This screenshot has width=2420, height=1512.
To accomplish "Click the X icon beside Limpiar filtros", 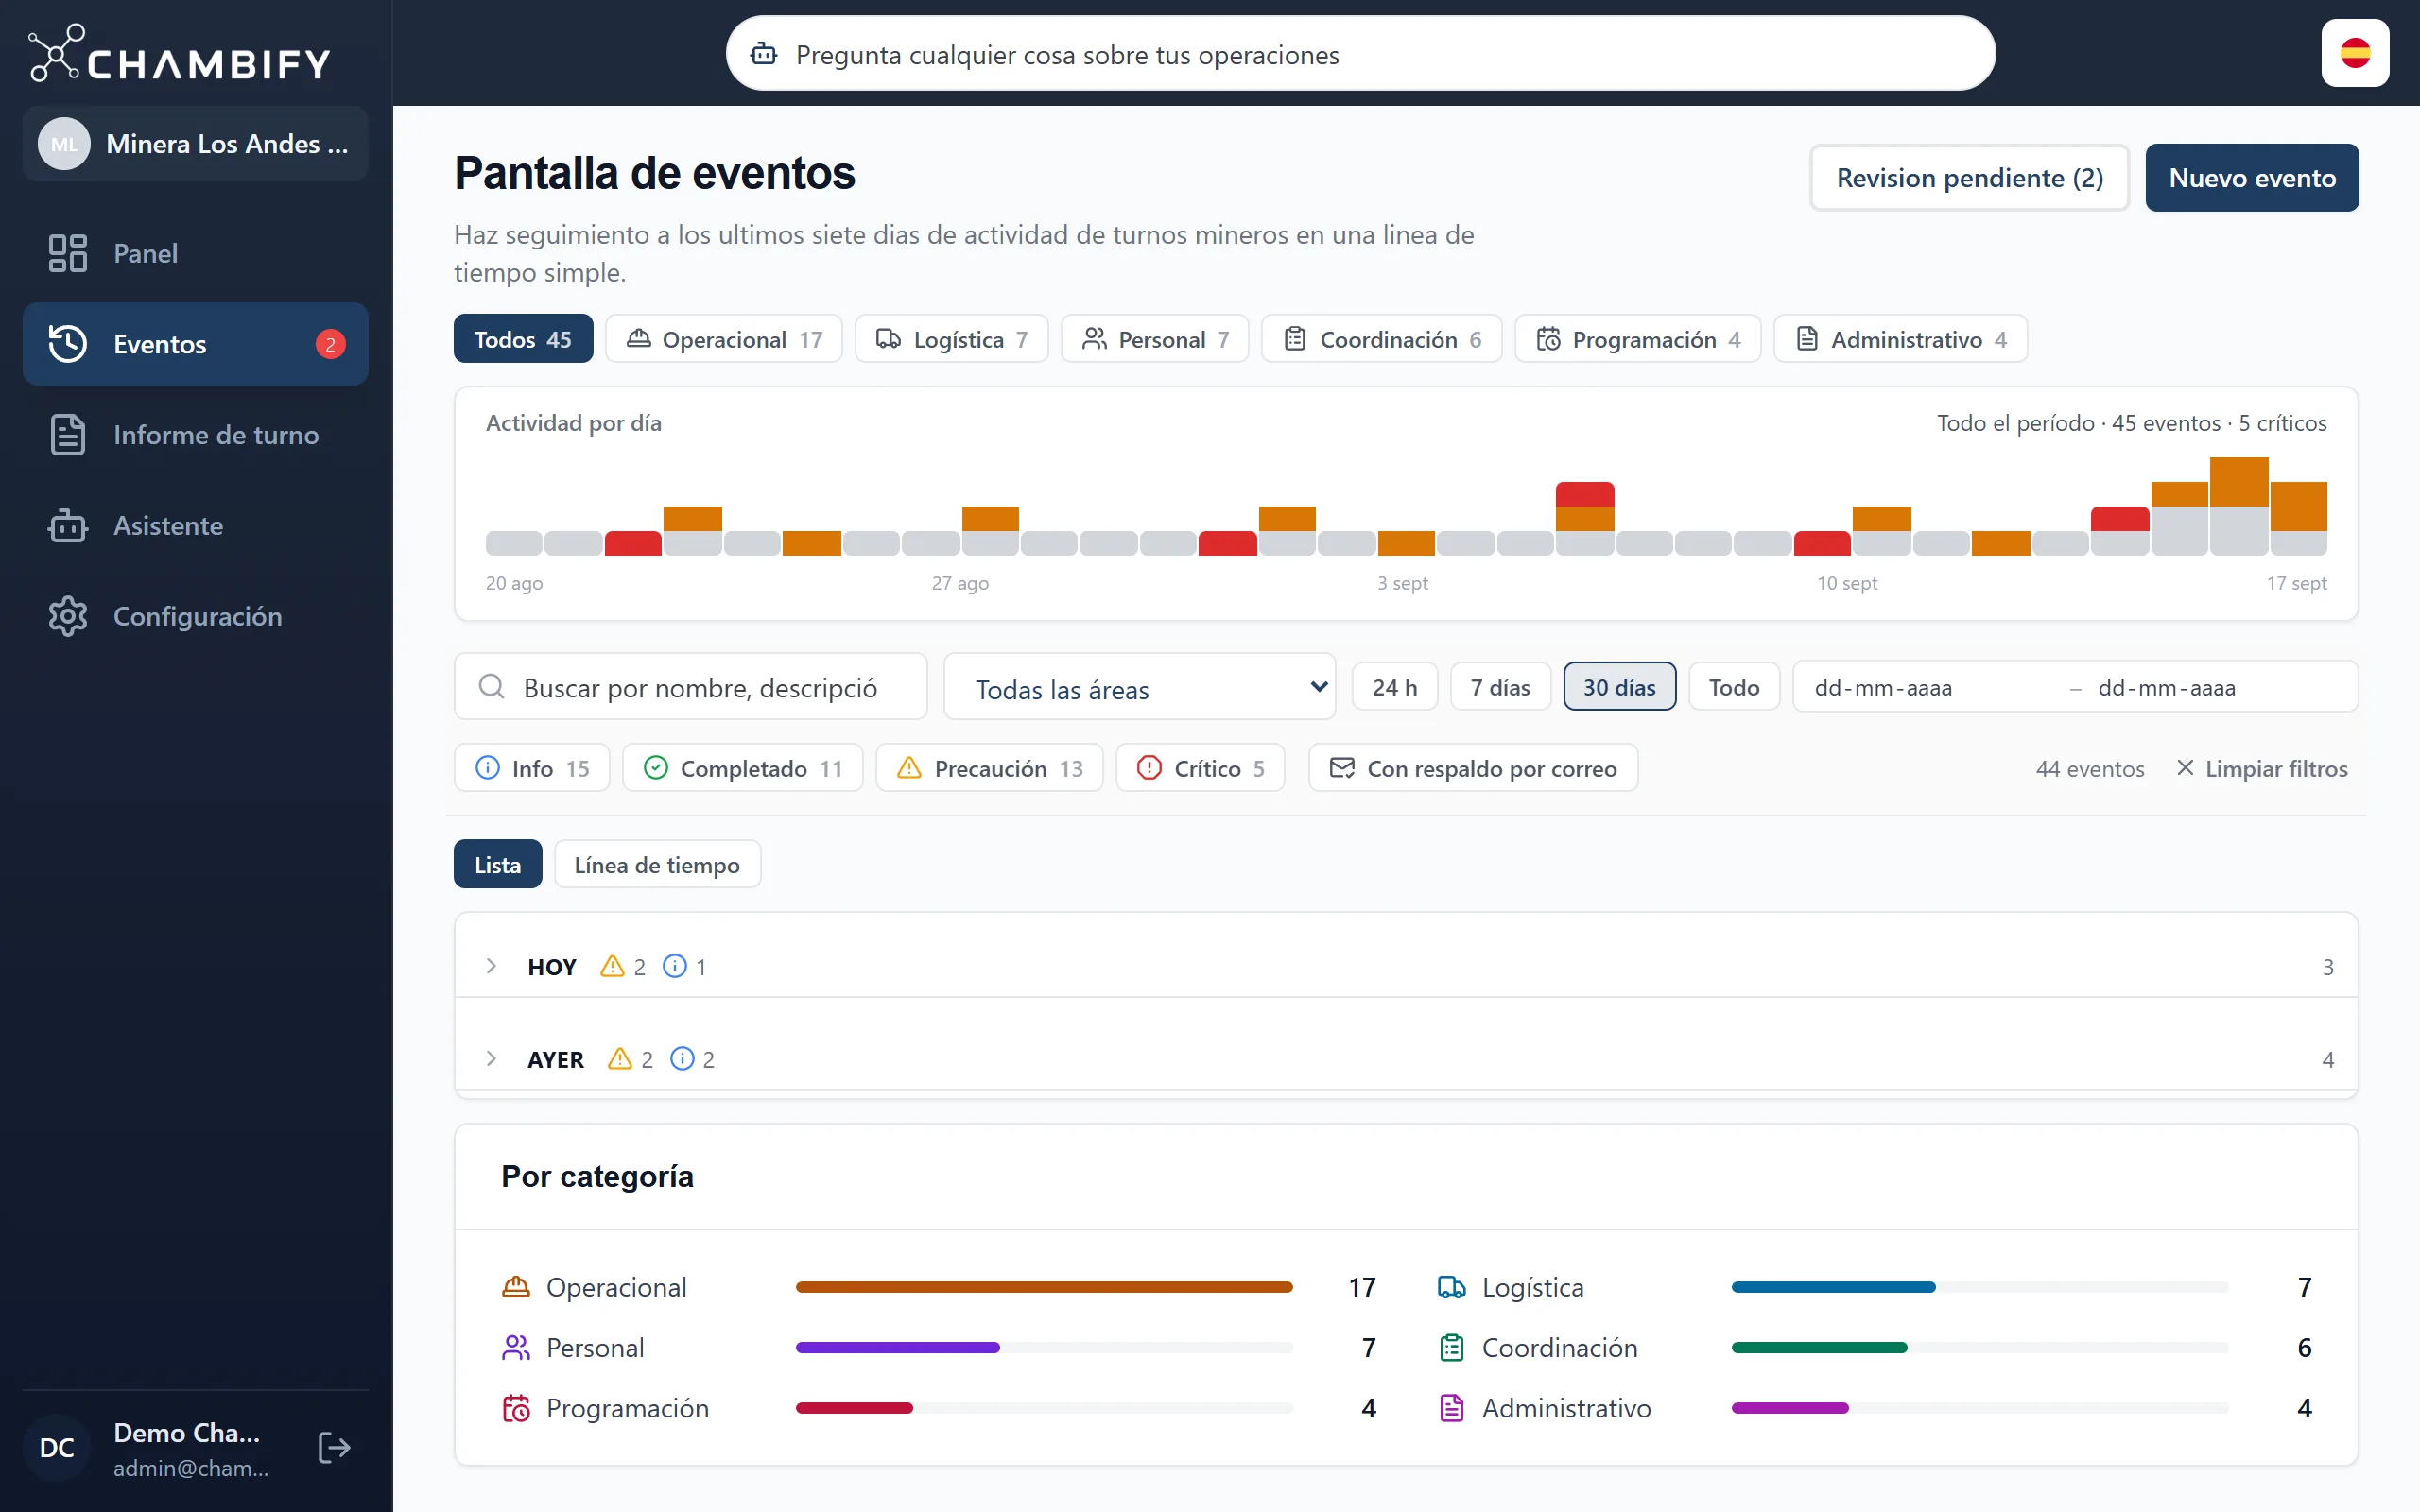I will pyautogui.click(x=2185, y=768).
